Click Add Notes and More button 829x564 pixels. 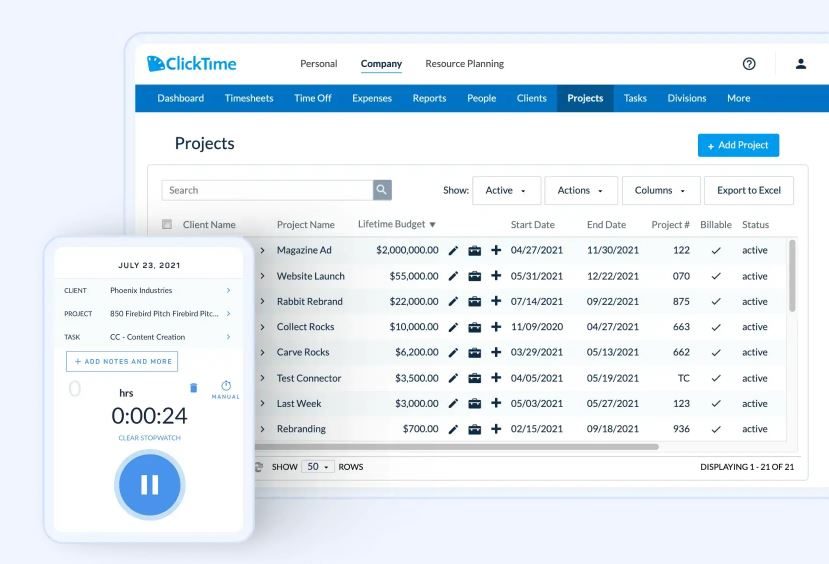[x=122, y=362]
